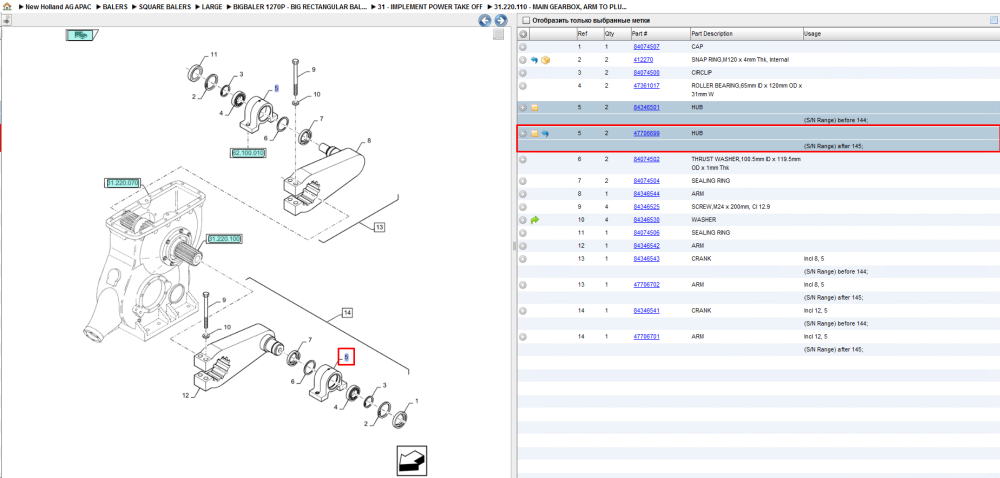Sort by the Part Description column header
Viewport: 1000px width, 478px height.
coord(746,34)
